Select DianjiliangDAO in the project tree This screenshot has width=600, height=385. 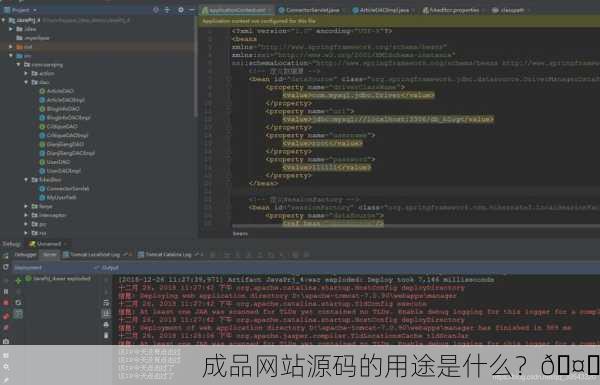[x=62, y=144]
